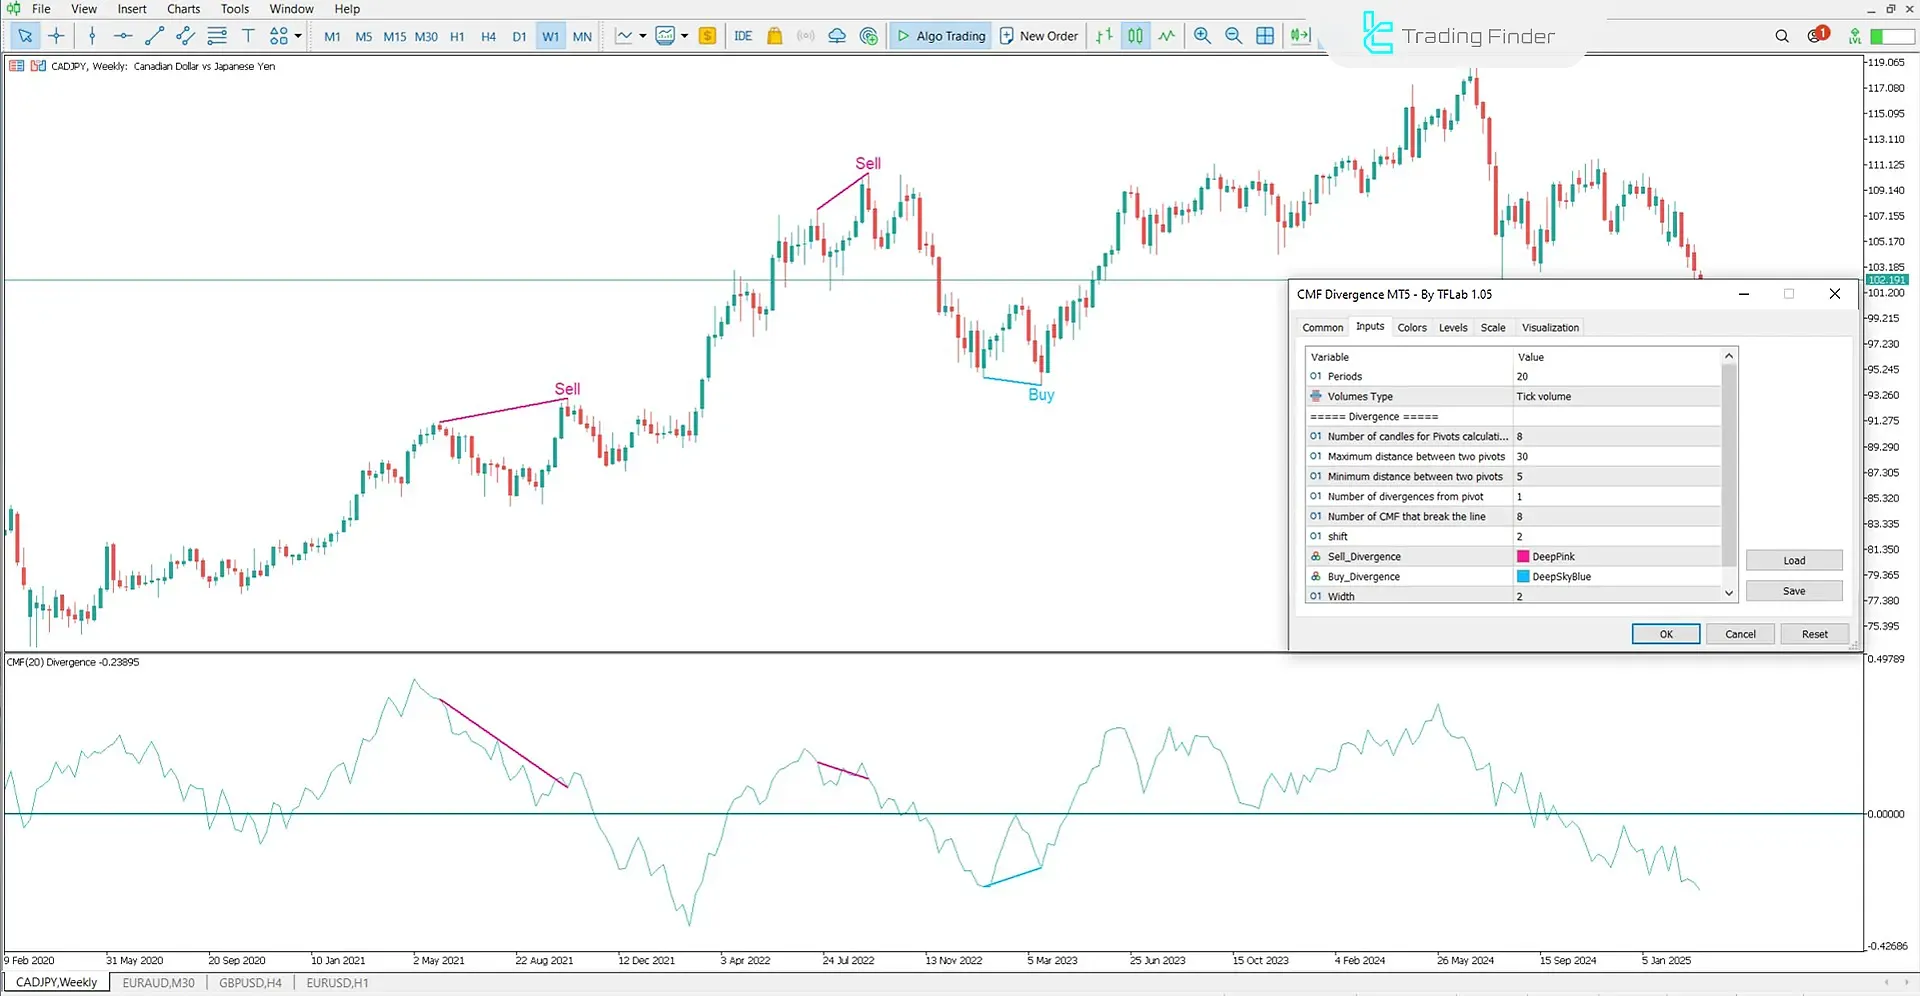Open the Charts menu

point(183,9)
